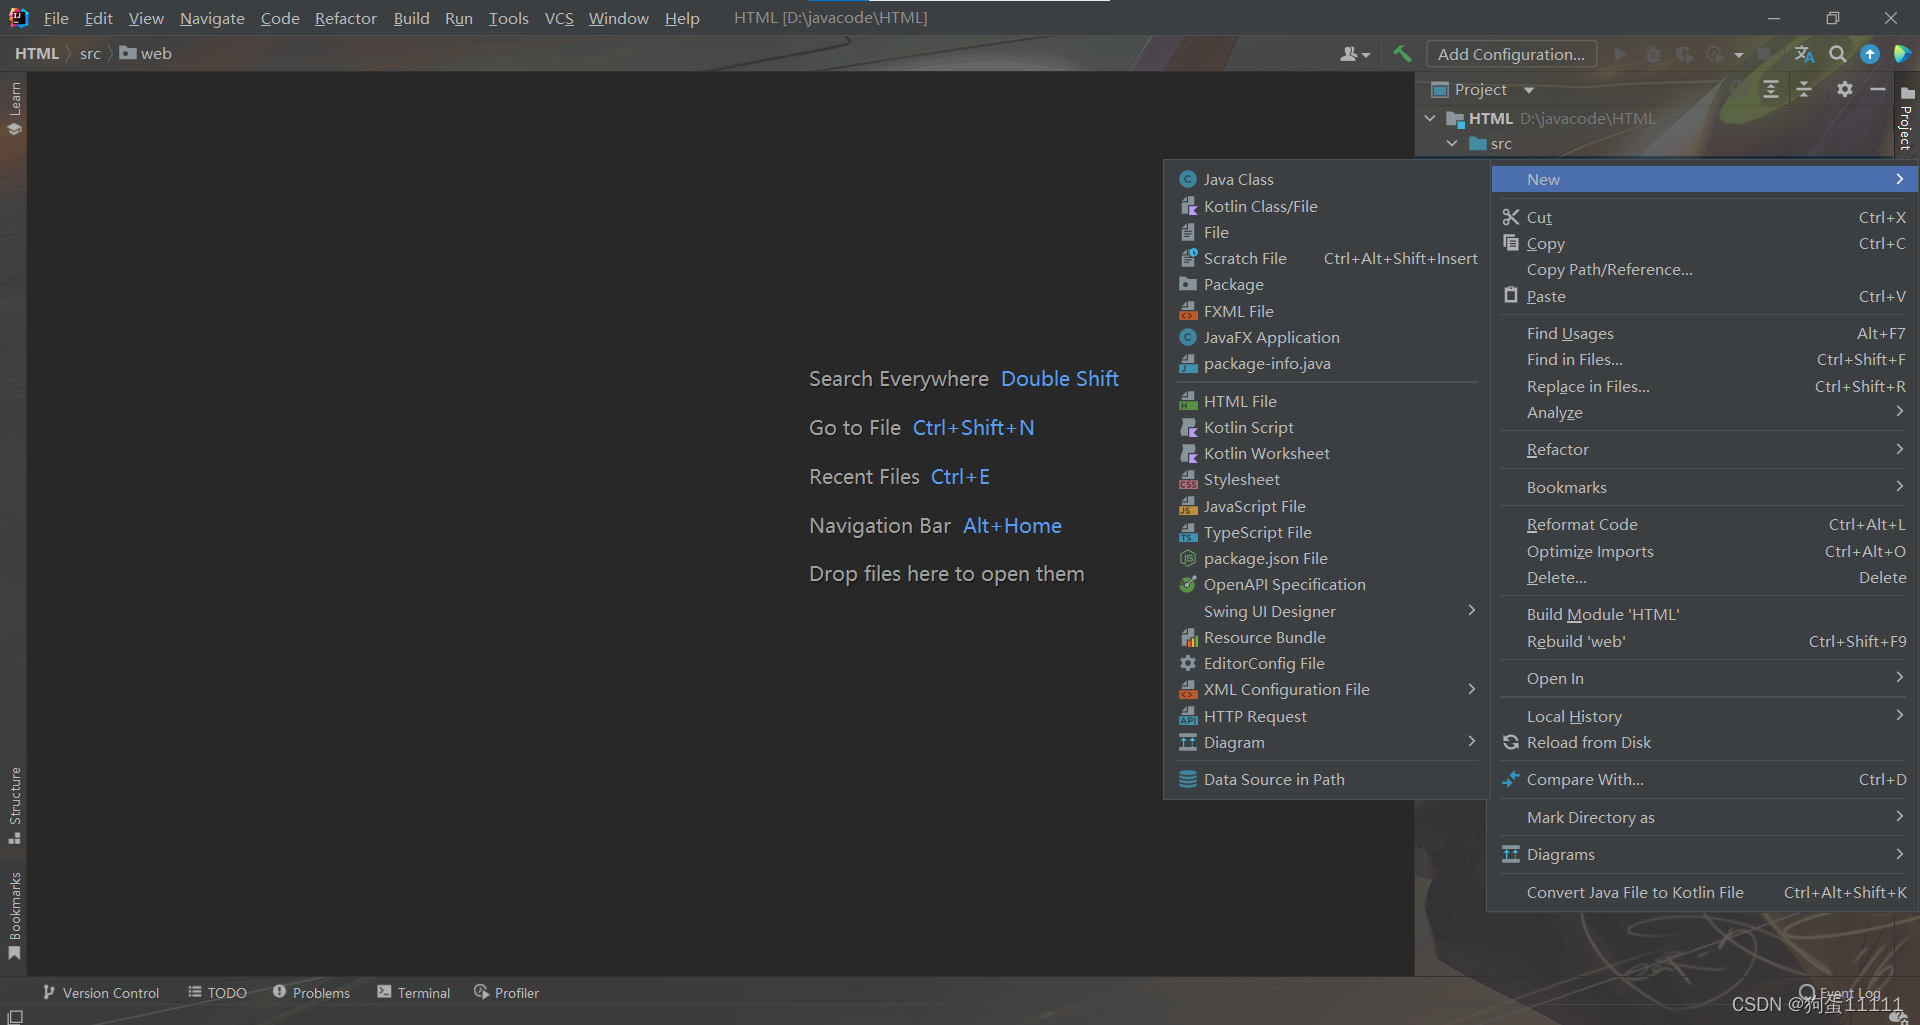Expand the Bookmarks context submenu

coord(1704,487)
